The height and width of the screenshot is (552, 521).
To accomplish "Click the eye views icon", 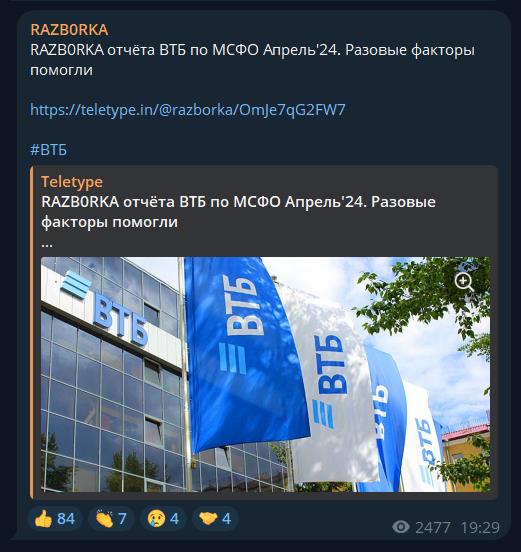I will [x=401, y=527].
